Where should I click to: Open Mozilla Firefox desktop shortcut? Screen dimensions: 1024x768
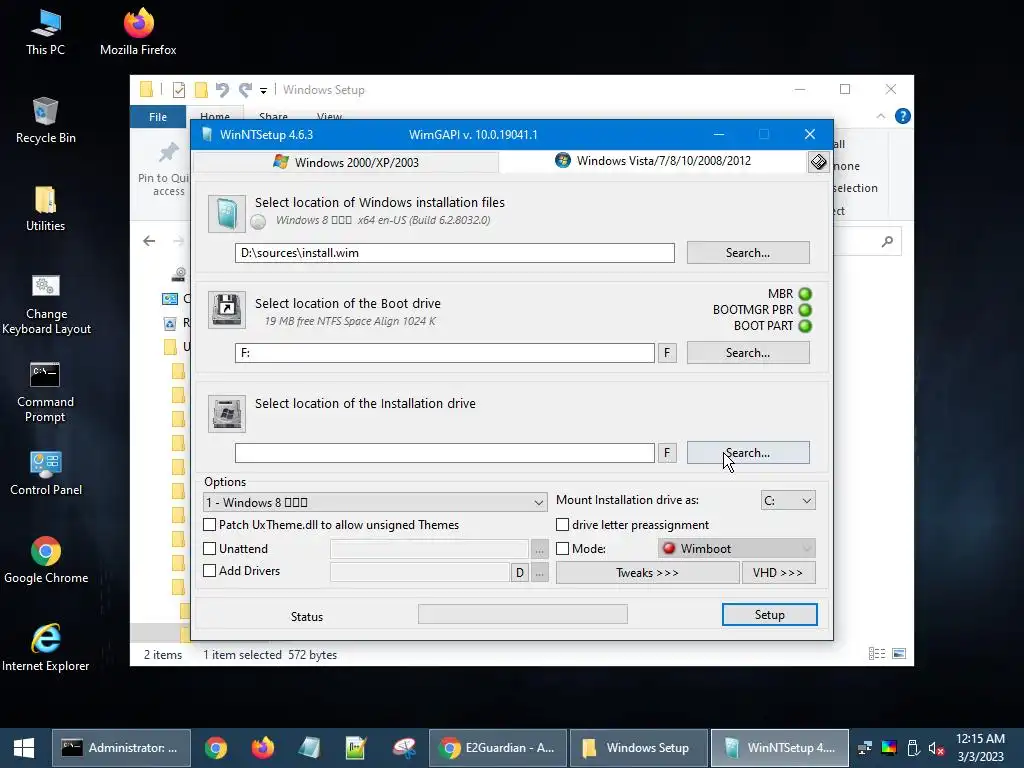tap(138, 33)
